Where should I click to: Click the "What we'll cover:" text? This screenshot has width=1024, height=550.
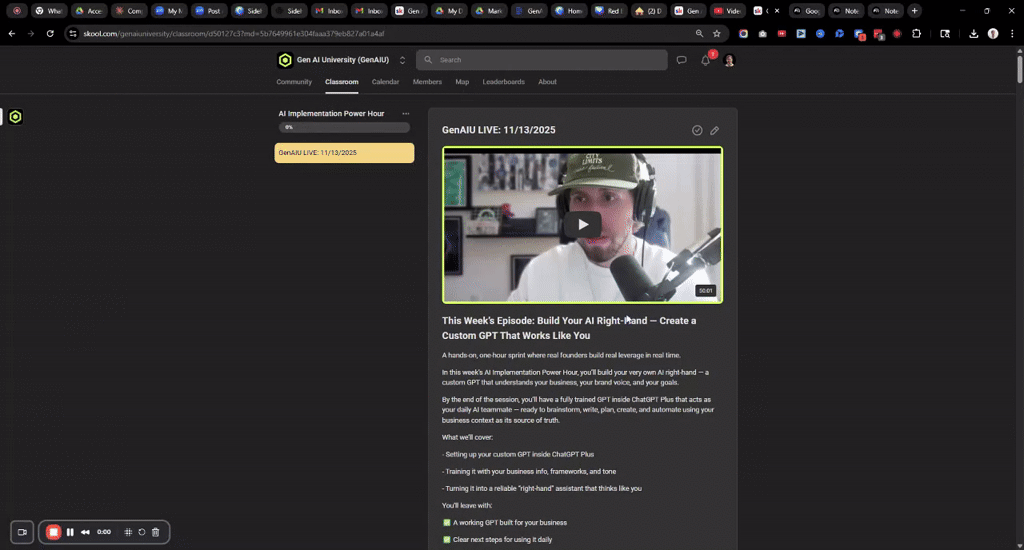pyautogui.click(x=467, y=438)
